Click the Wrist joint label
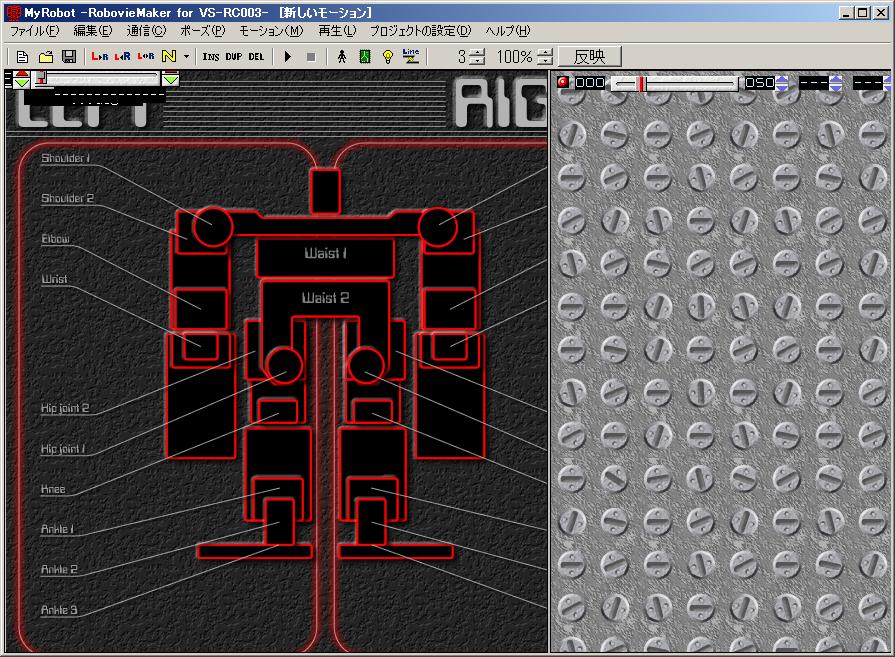The width and height of the screenshot is (895, 657). (54, 279)
